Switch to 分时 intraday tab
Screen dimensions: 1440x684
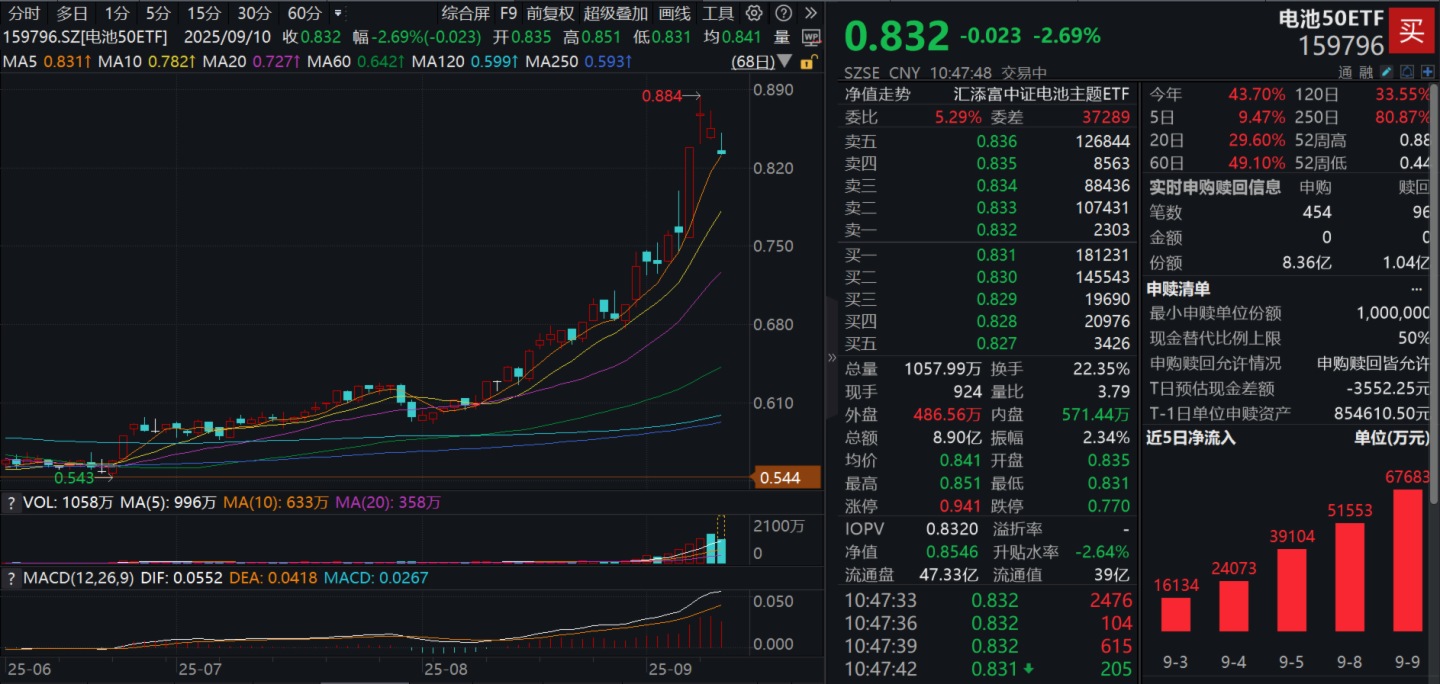point(24,14)
